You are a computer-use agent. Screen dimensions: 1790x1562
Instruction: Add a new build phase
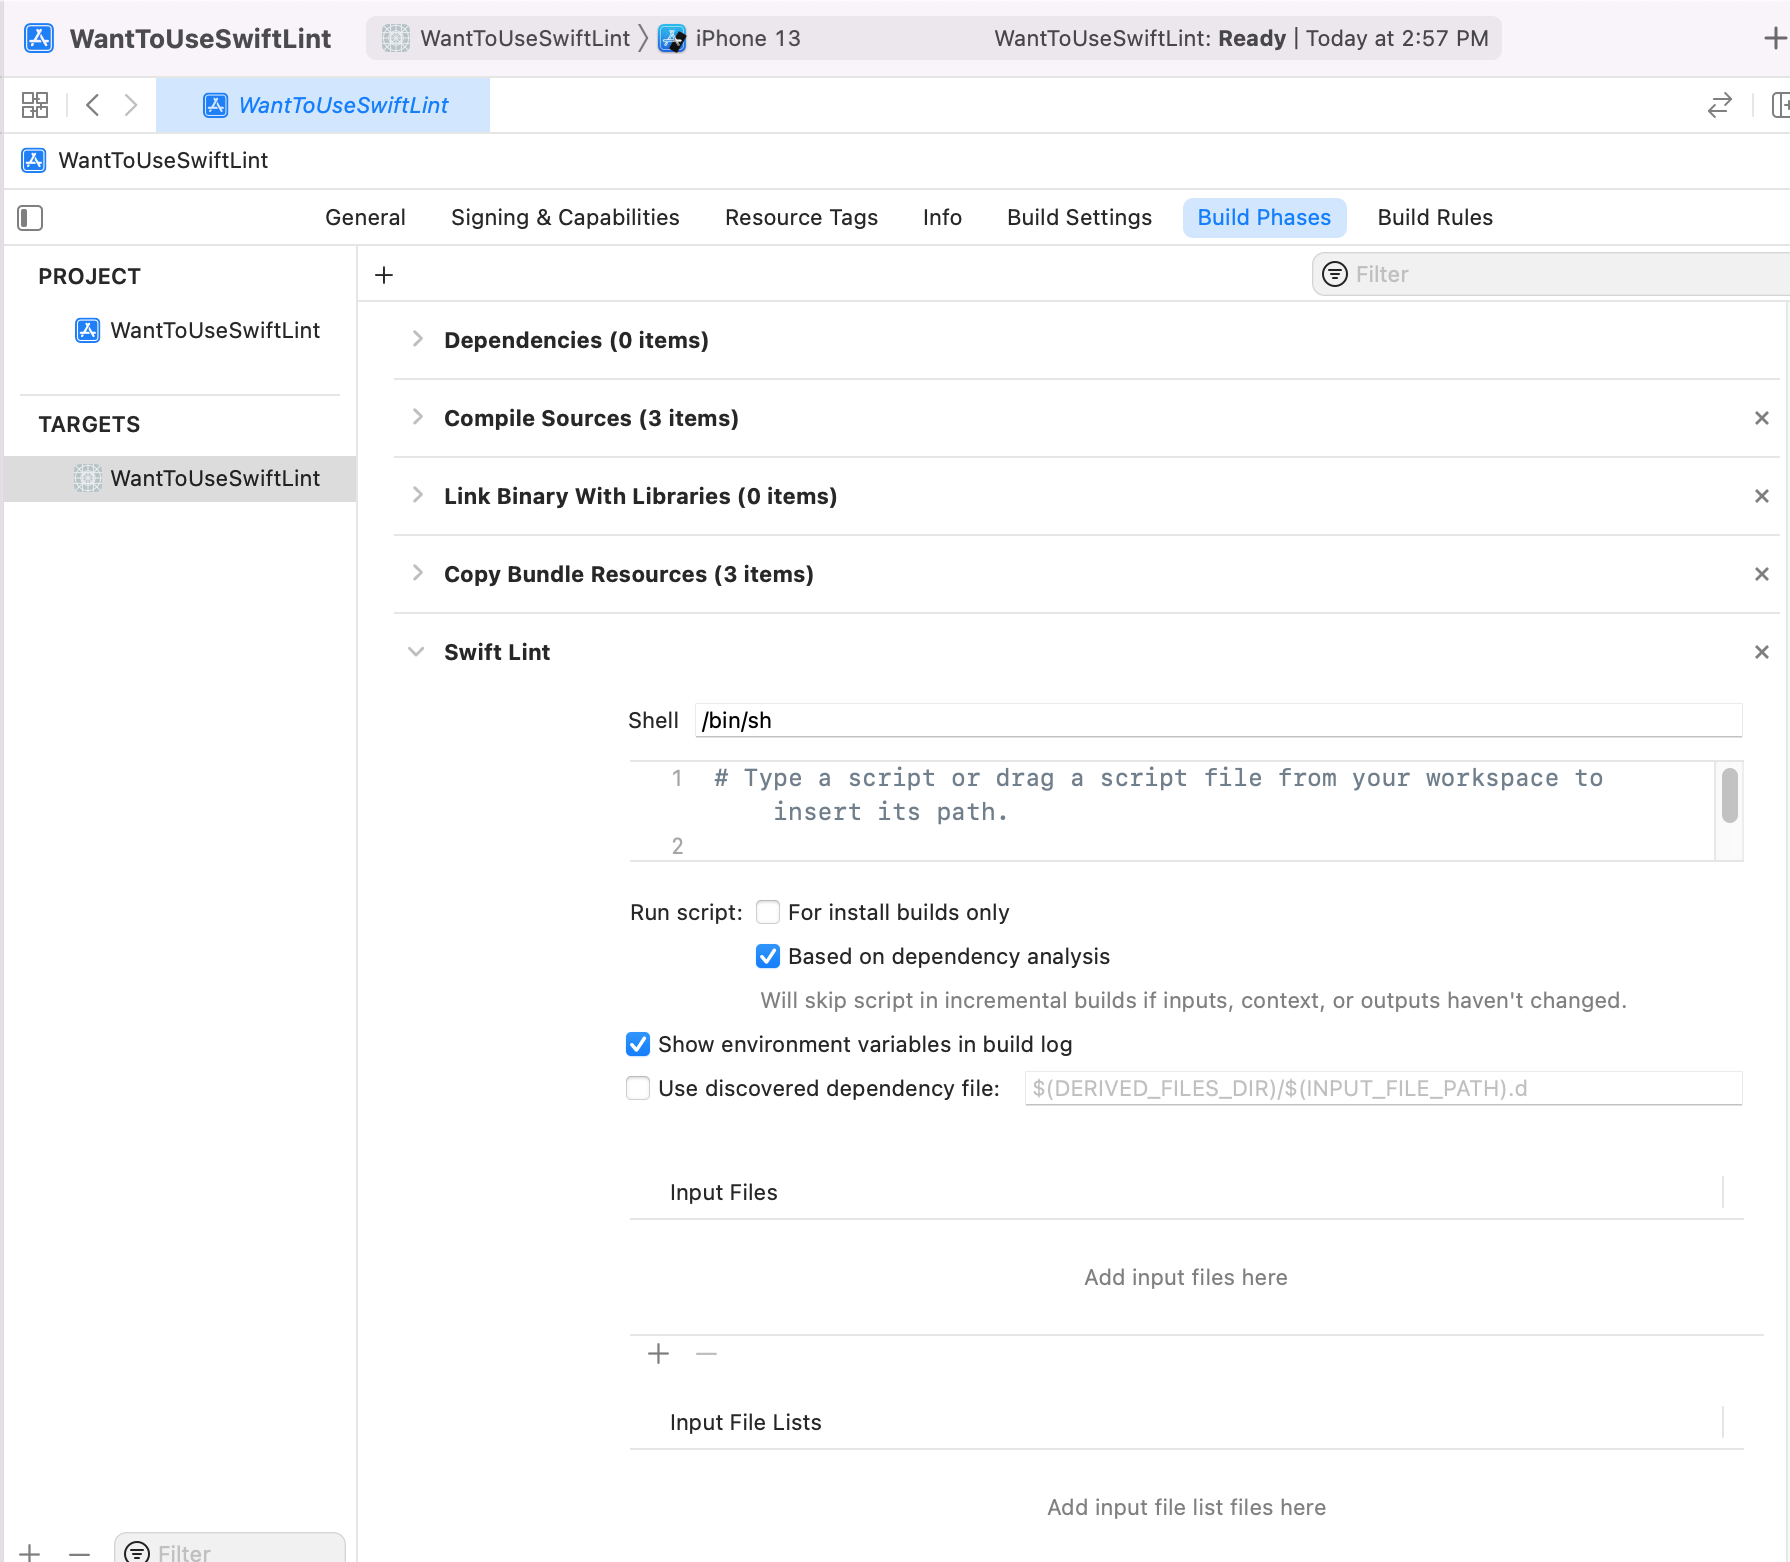[384, 275]
